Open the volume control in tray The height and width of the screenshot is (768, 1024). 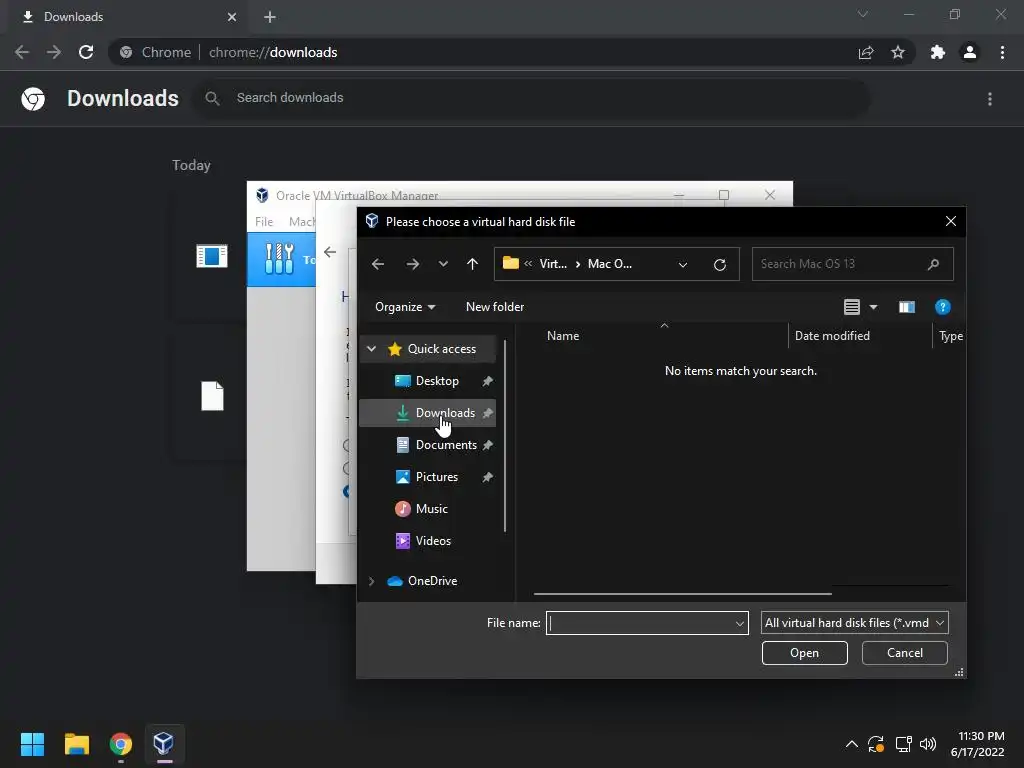pyautogui.click(x=927, y=744)
